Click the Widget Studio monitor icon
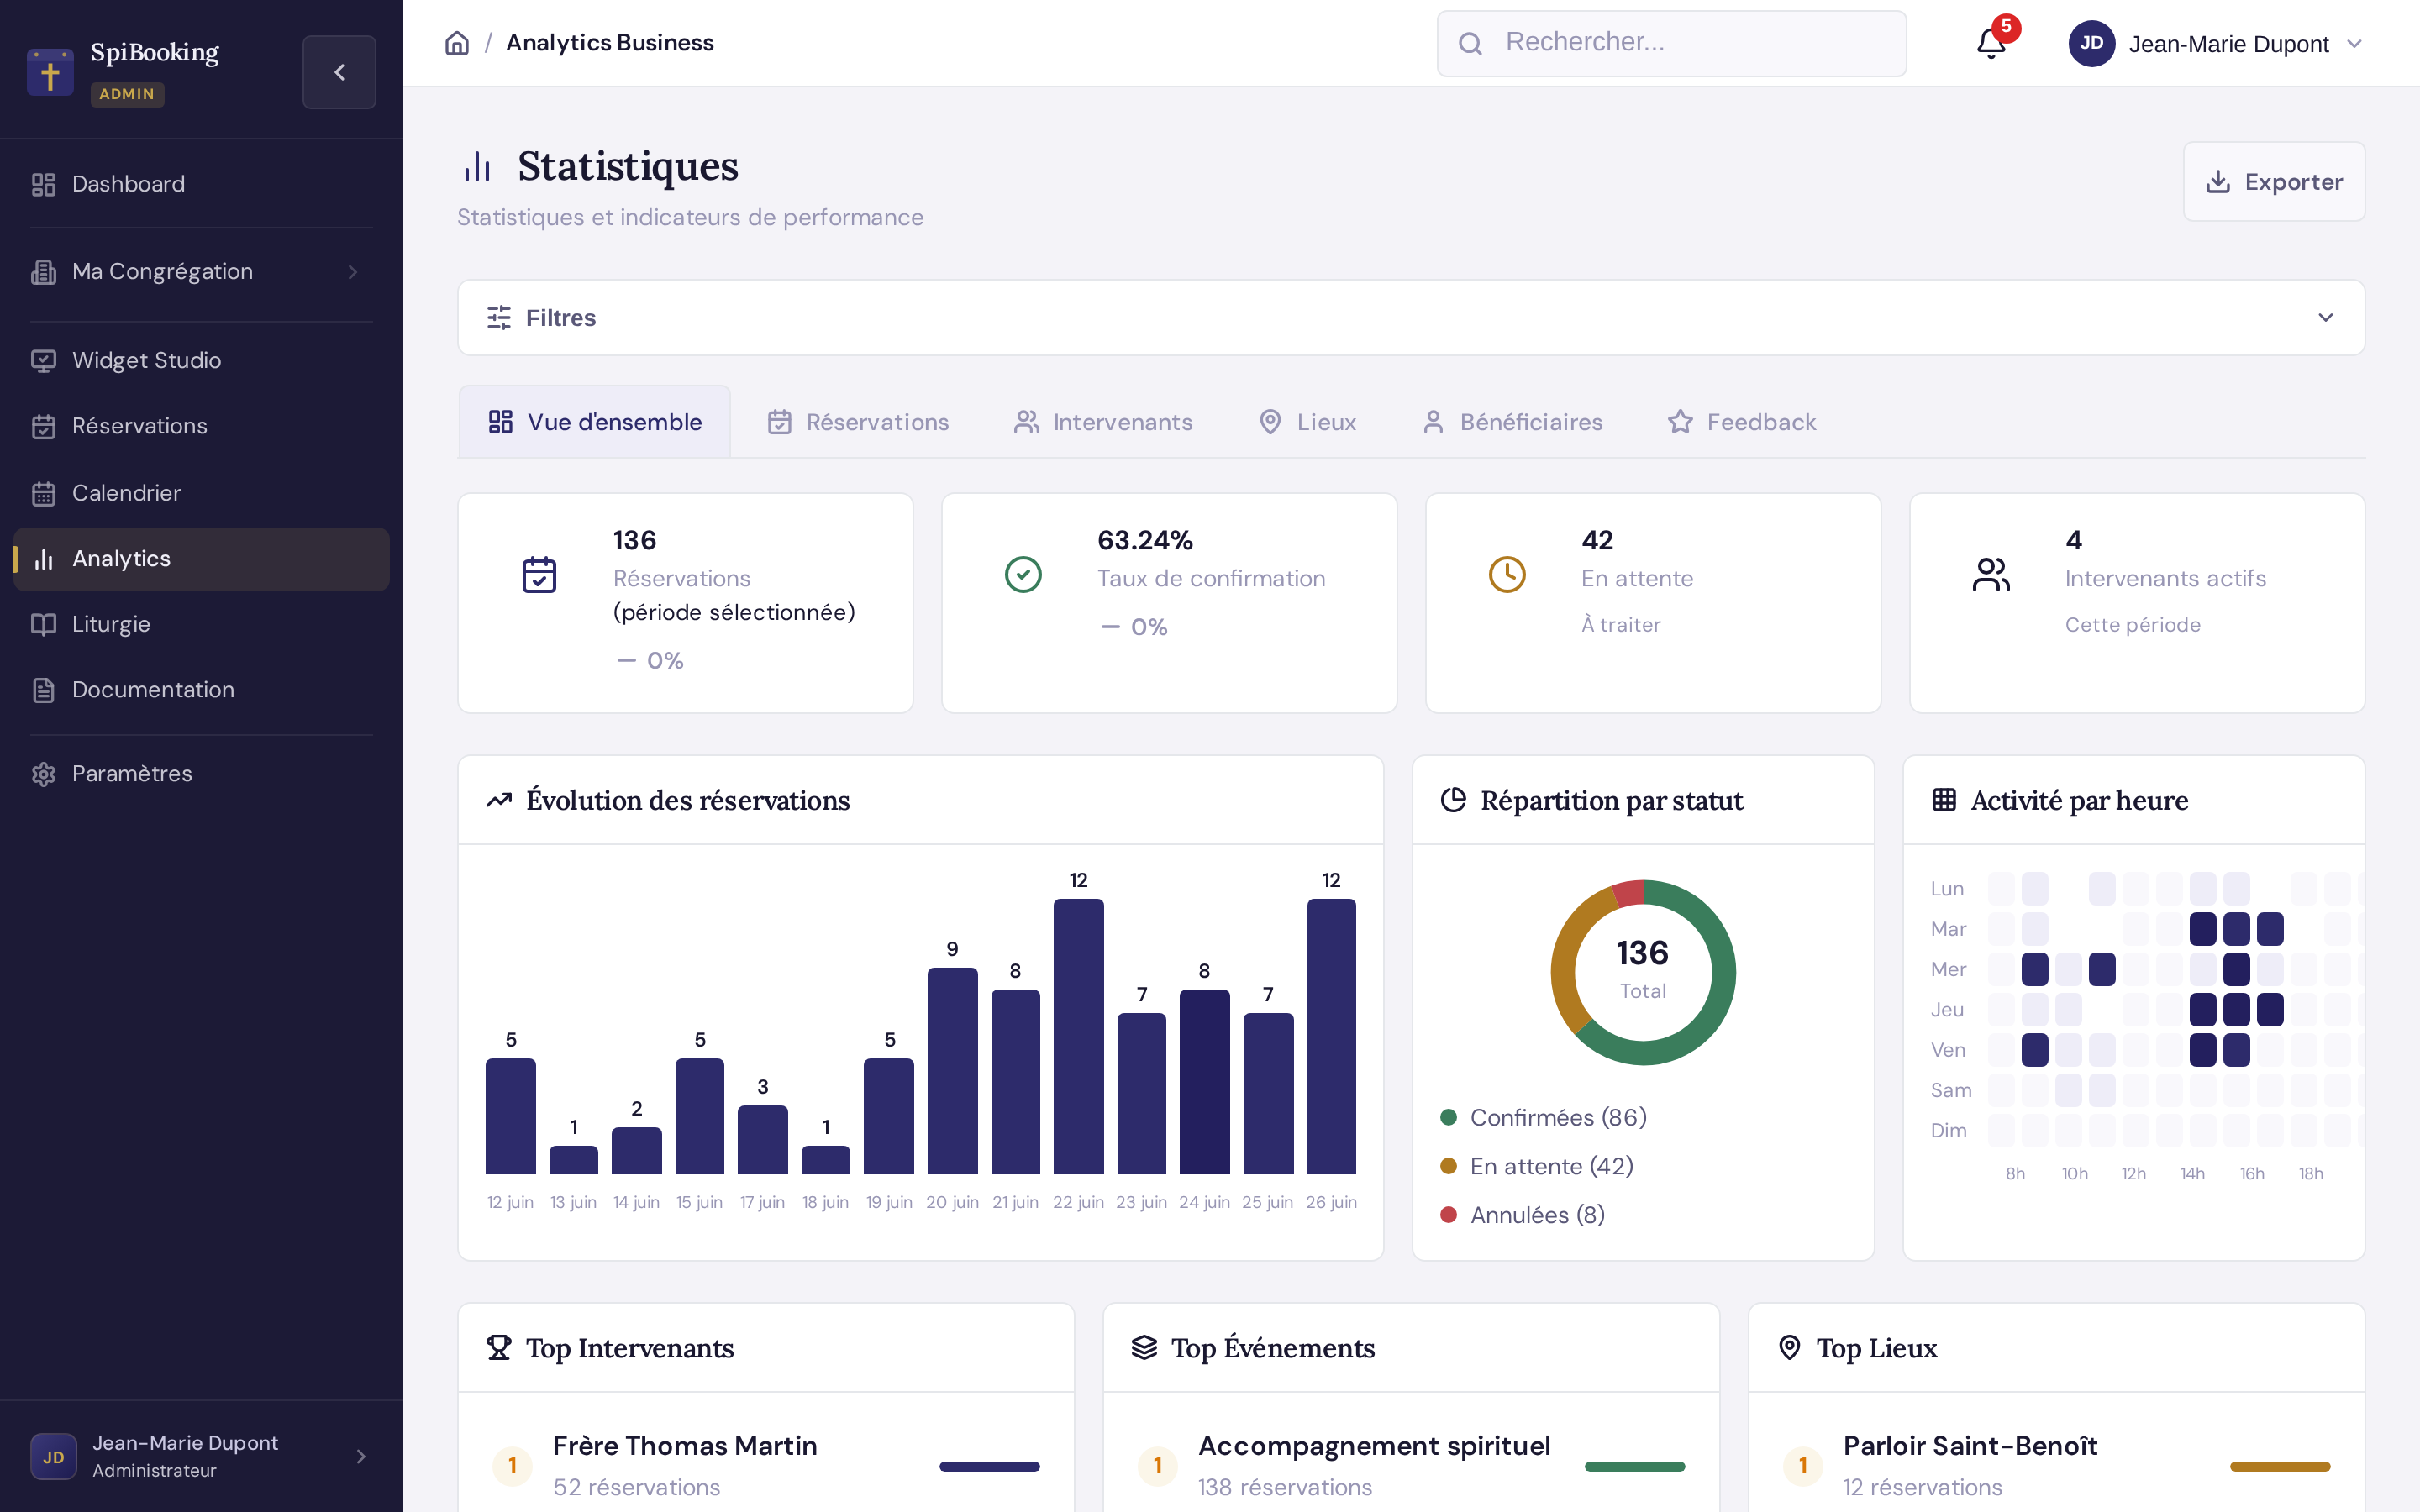The width and height of the screenshot is (2420, 1512). pos(43,360)
